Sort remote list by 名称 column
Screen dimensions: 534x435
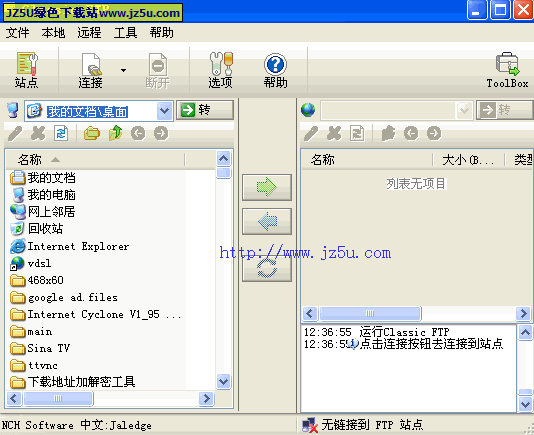[x=367, y=159]
